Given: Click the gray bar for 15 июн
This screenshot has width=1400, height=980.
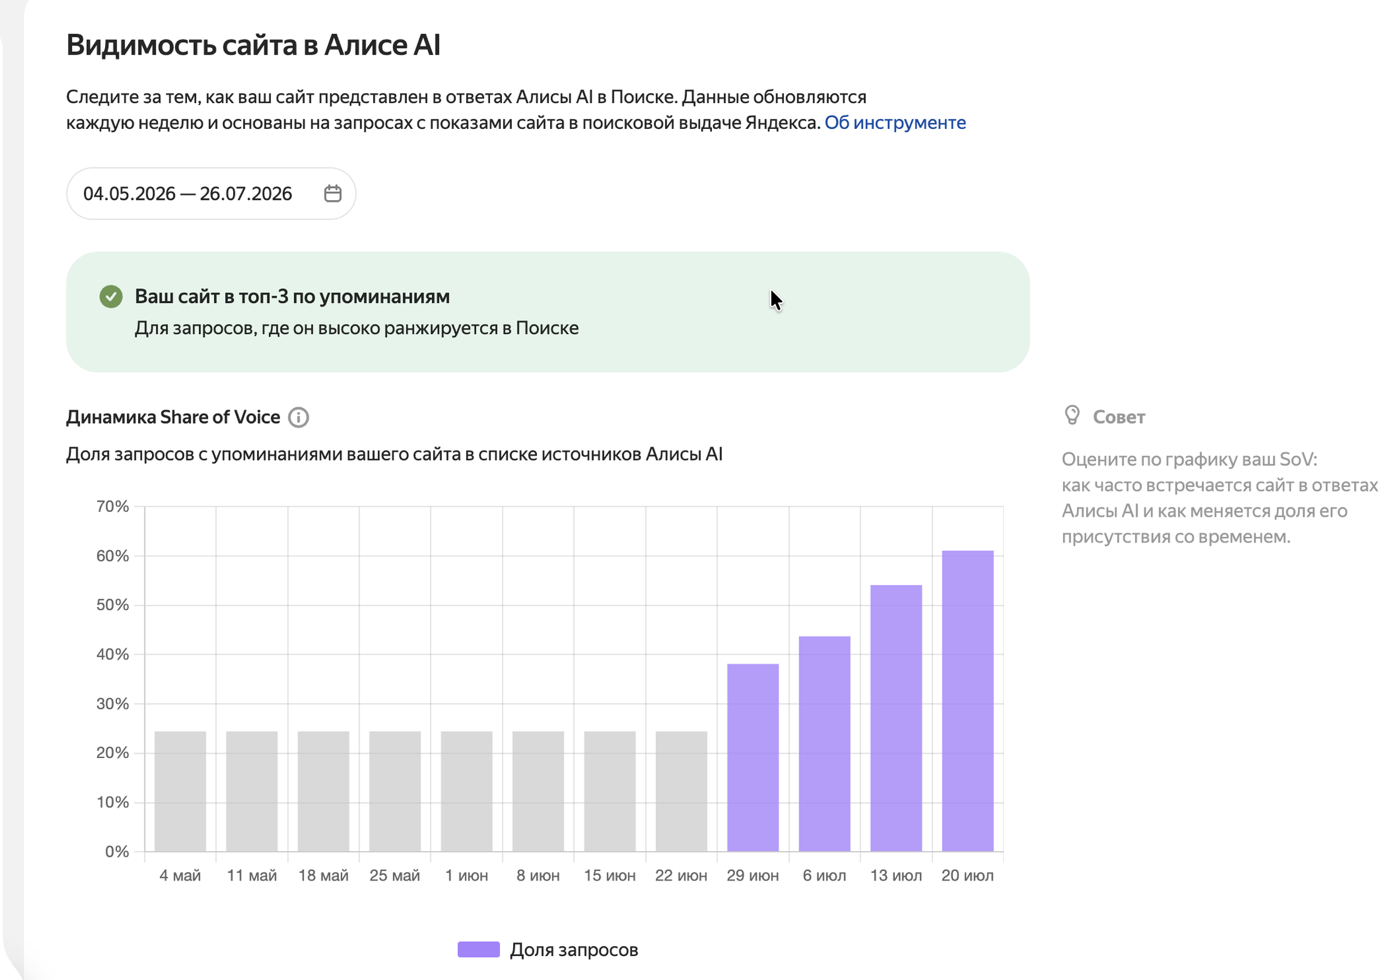Looking at the screenshot, I should pos(610,792).
